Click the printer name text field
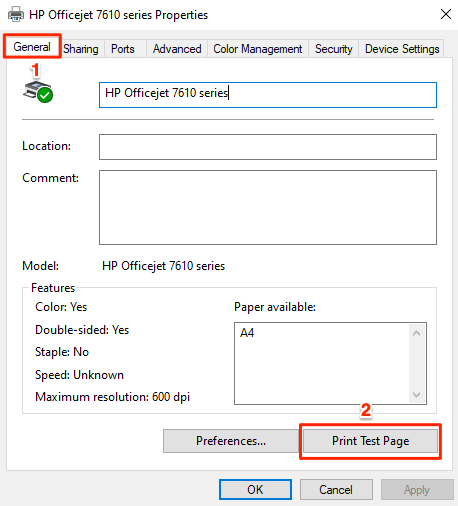The width and height of the screenshot is (458, 506). 268,95
